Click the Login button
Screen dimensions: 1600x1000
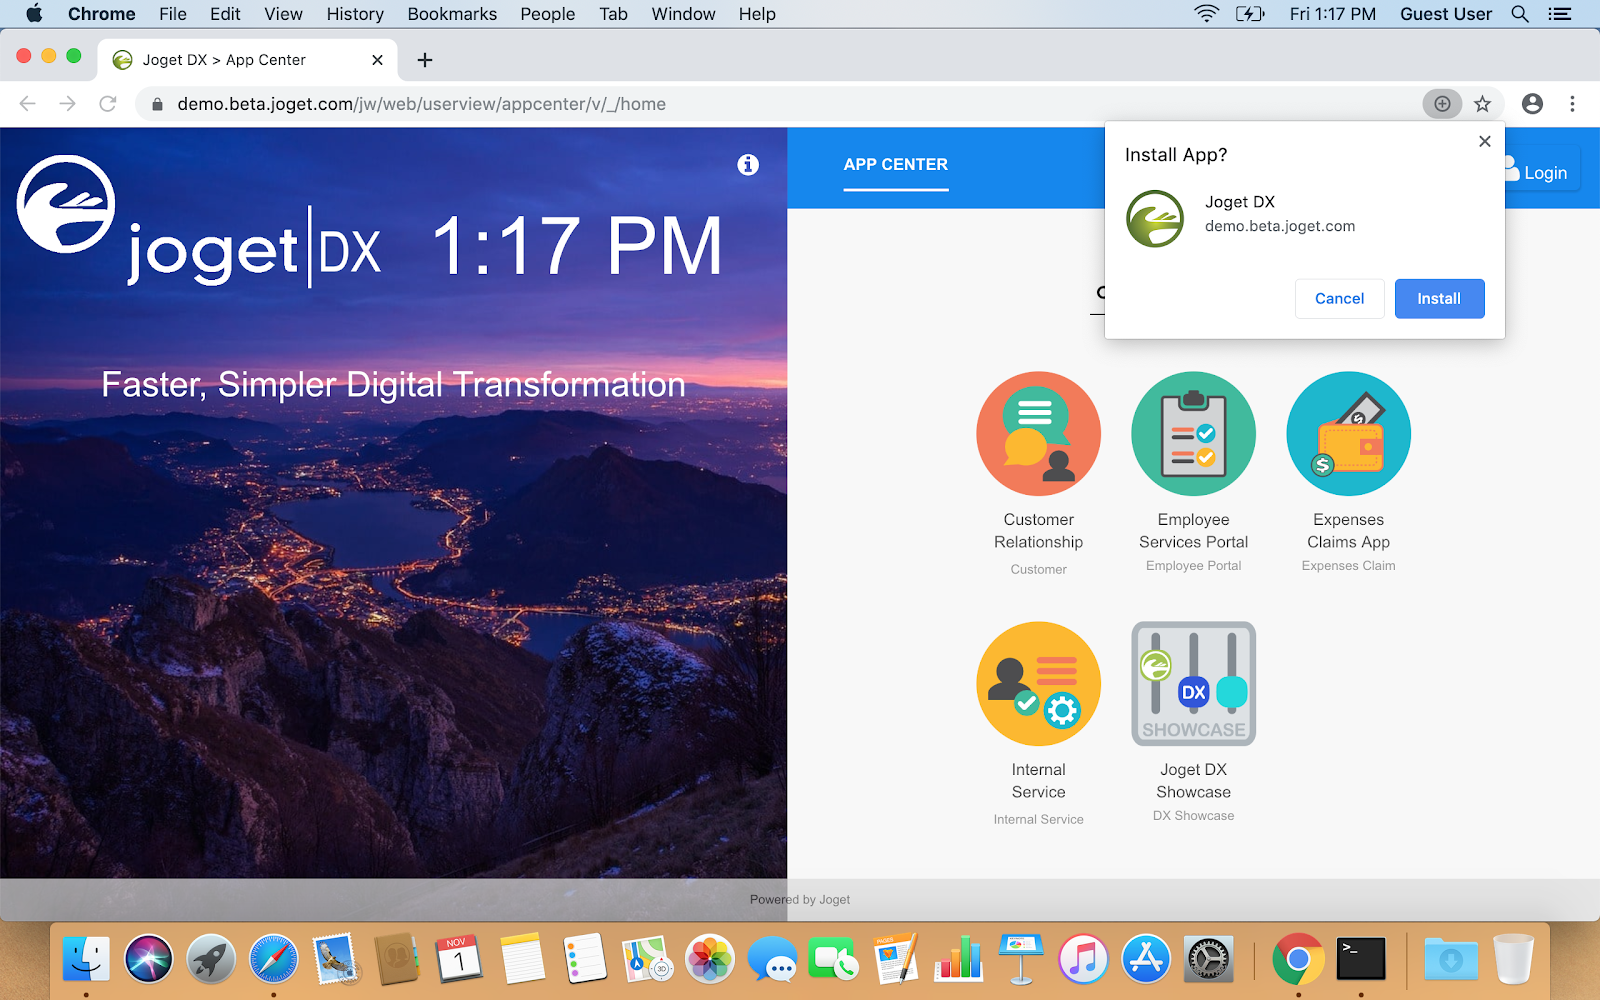(1543, 172)
